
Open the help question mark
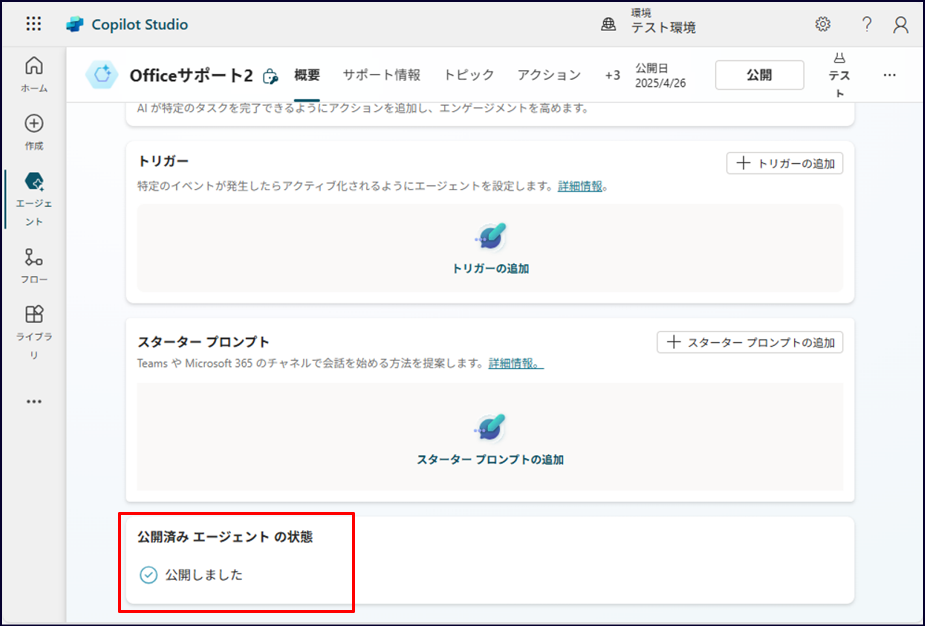[x=867, y=24]
